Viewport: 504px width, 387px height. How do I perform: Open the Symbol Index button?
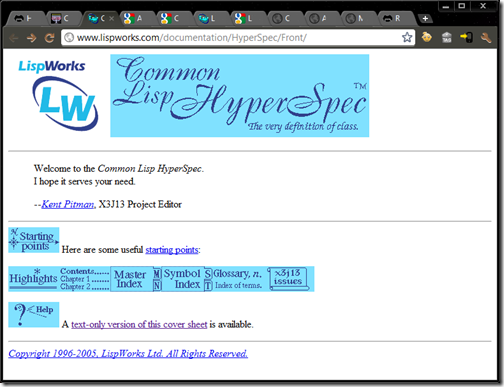pyautogui.click(x=183, y=279)
